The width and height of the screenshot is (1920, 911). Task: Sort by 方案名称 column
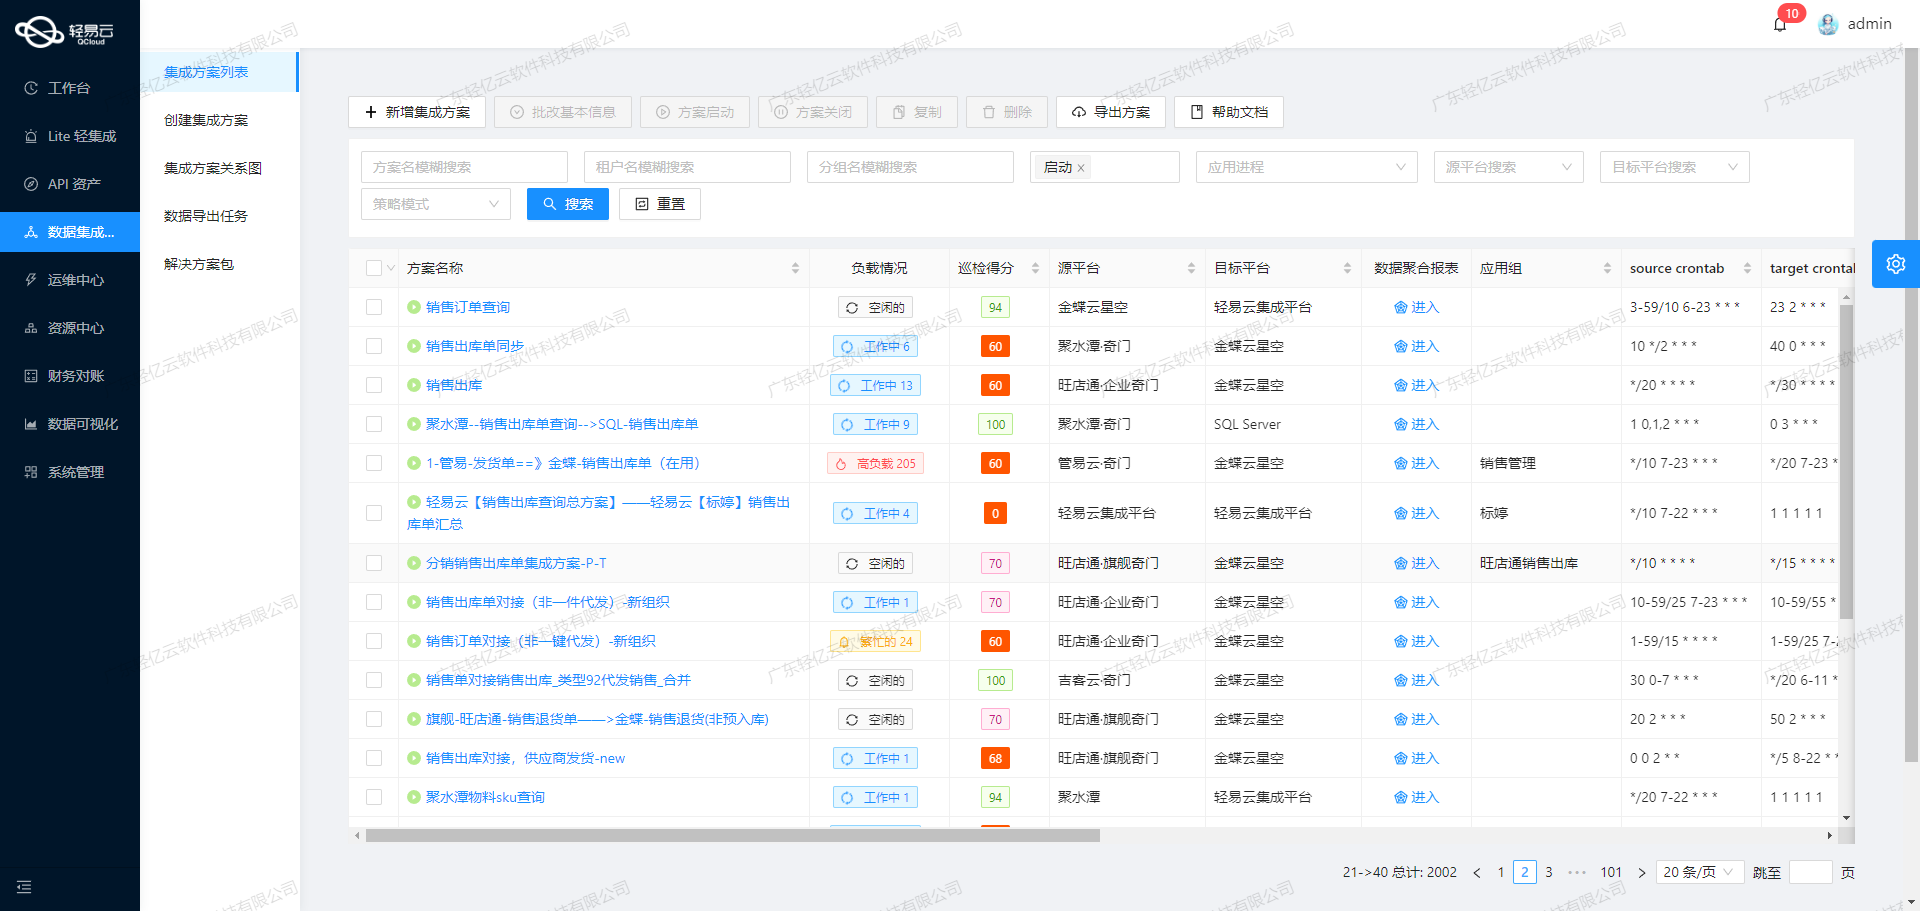[795, 268]
